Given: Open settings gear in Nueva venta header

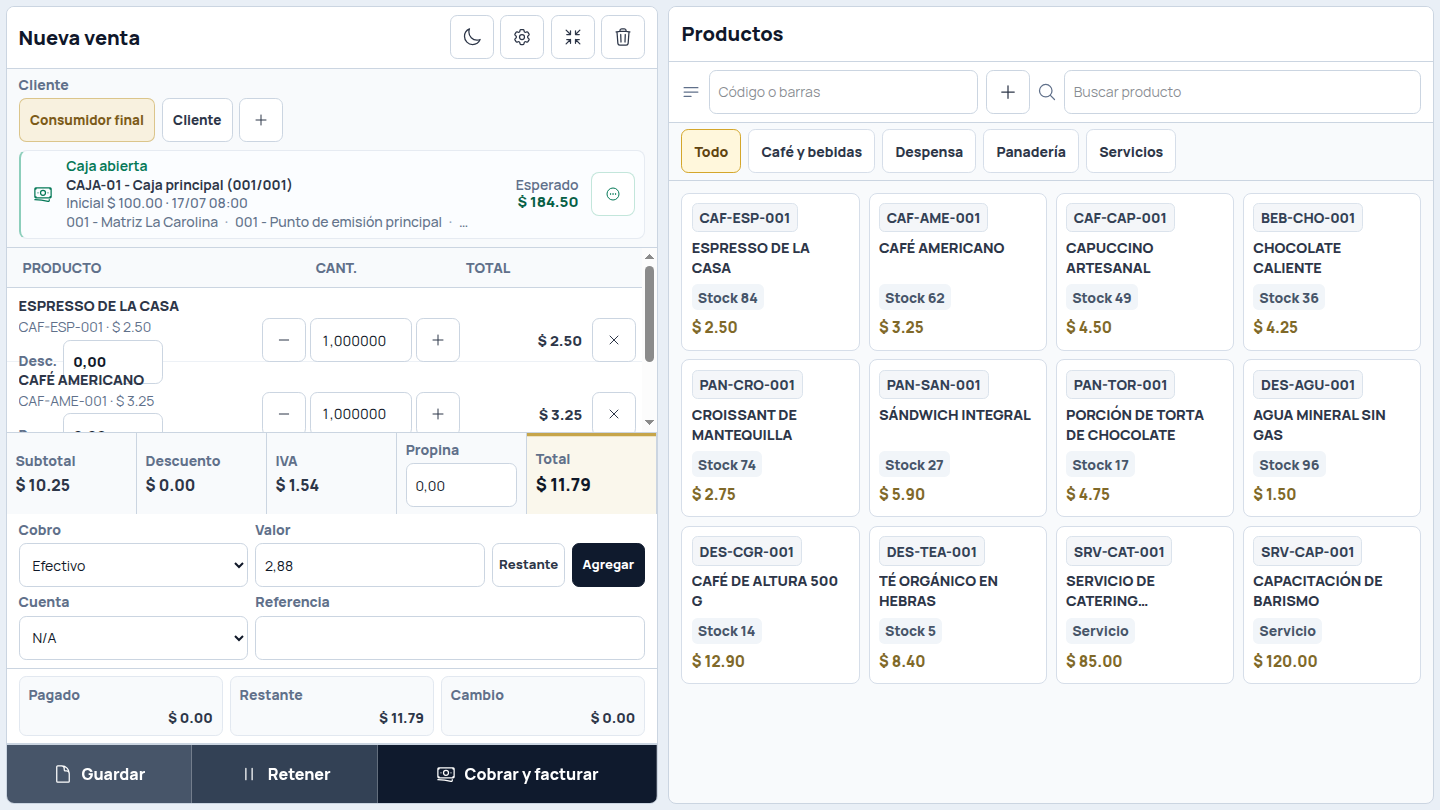Looking at the screenshot, I should [x=522, y=37].
